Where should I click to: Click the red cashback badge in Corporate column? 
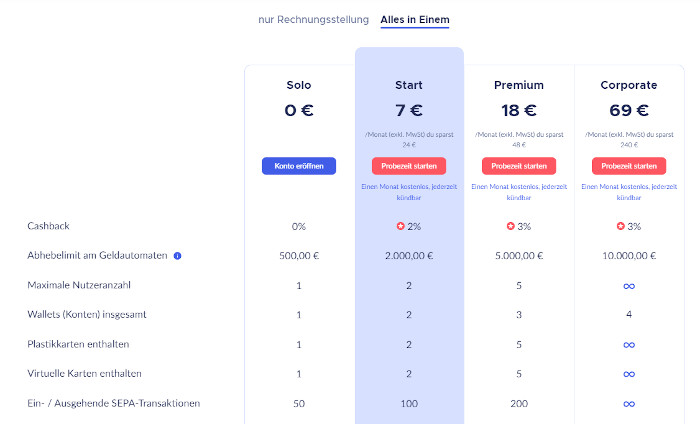pos(621,226)
